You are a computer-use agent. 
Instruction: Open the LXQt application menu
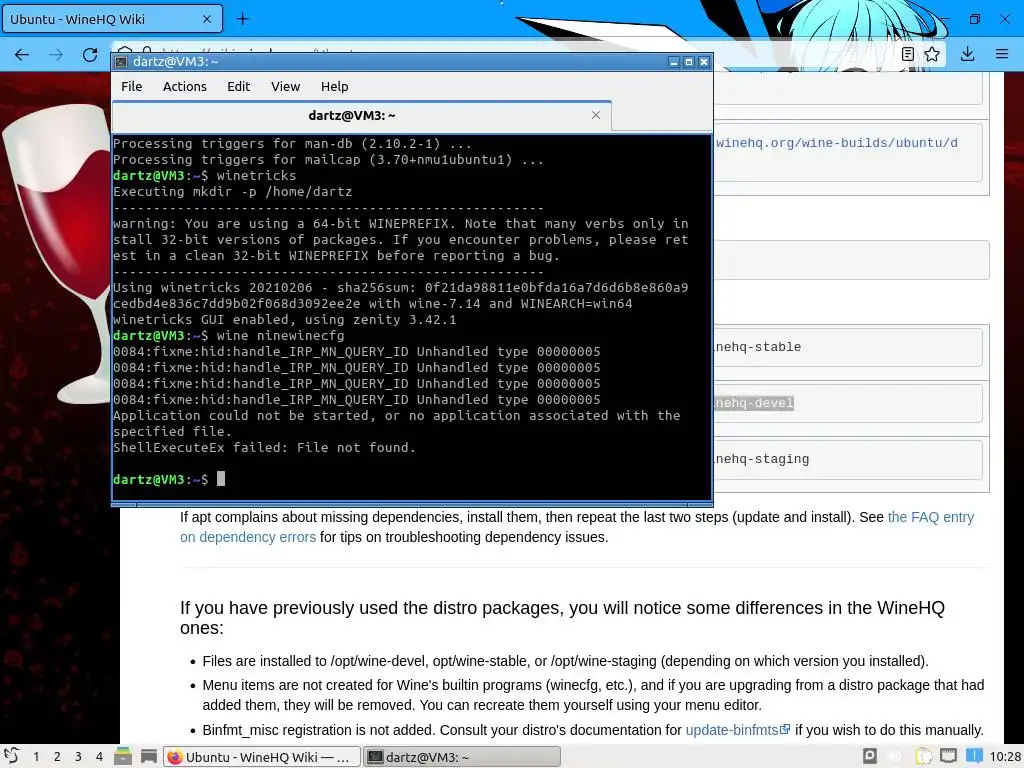[x=12, y=756]
